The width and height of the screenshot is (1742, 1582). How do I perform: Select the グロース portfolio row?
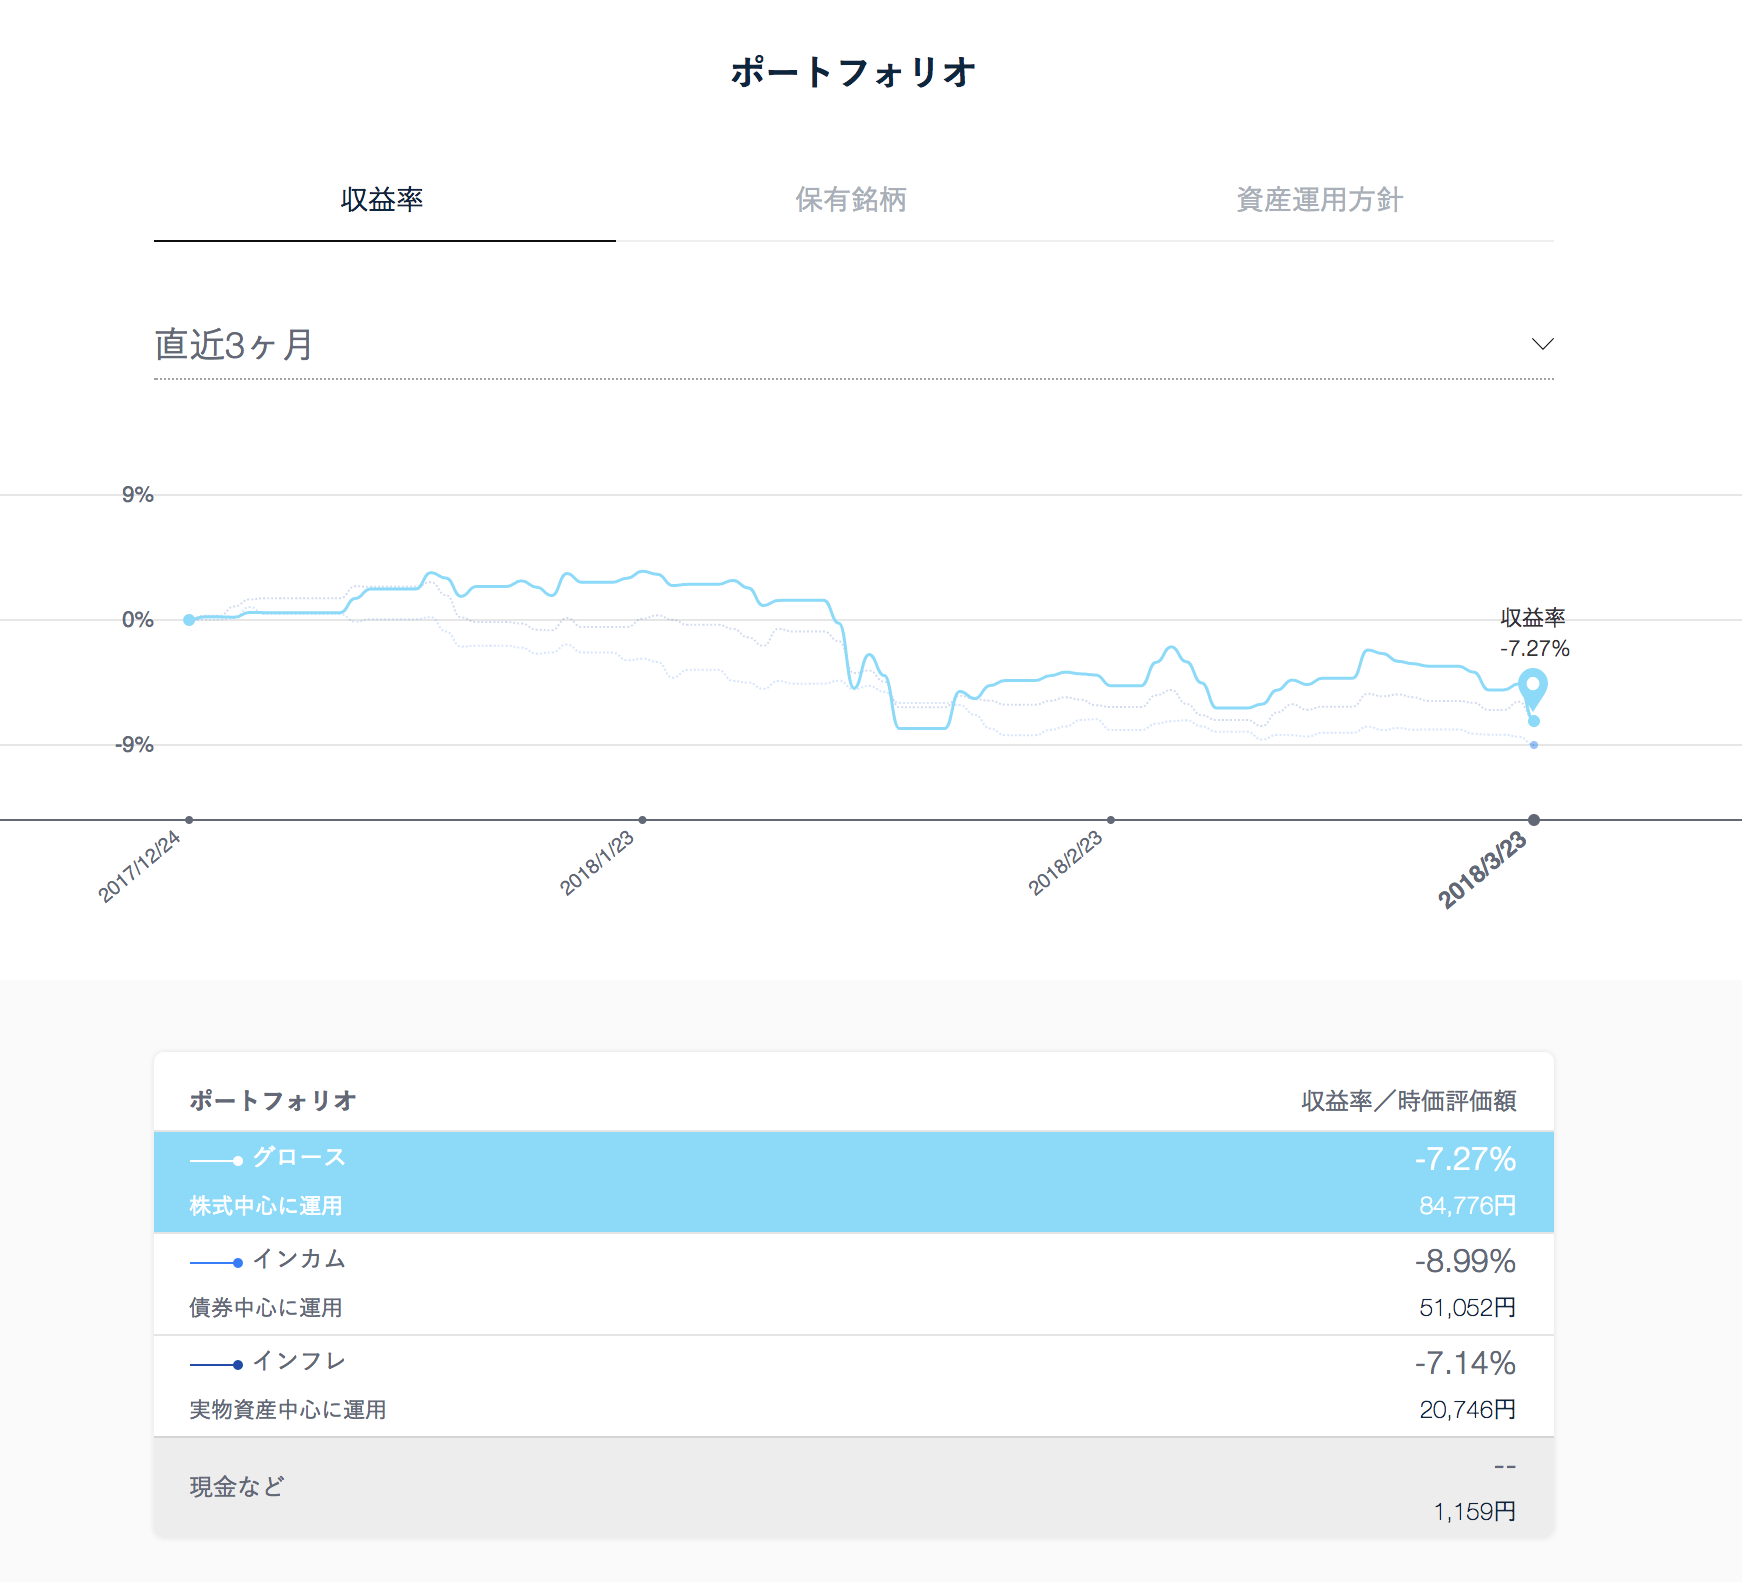(854, 1182)
